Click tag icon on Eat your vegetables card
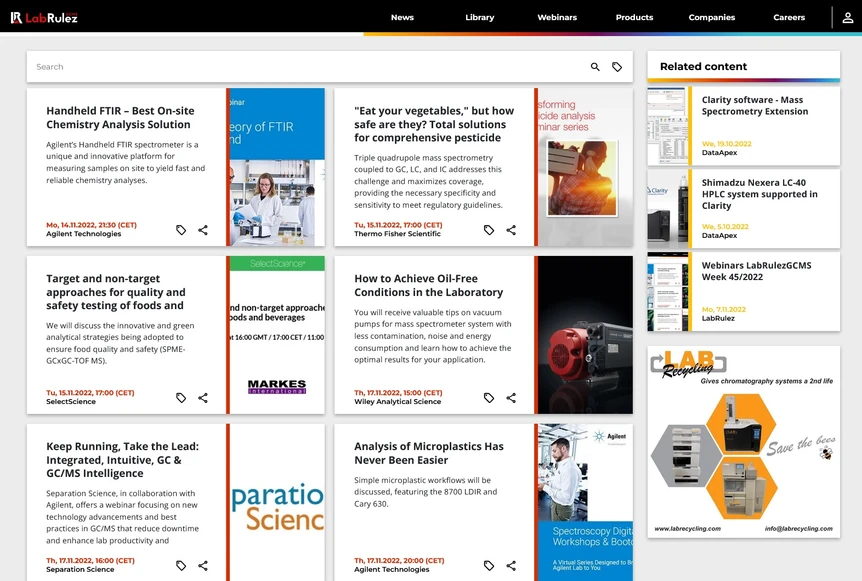The width and height of the screenshot is (862, 581). (489, 230)
